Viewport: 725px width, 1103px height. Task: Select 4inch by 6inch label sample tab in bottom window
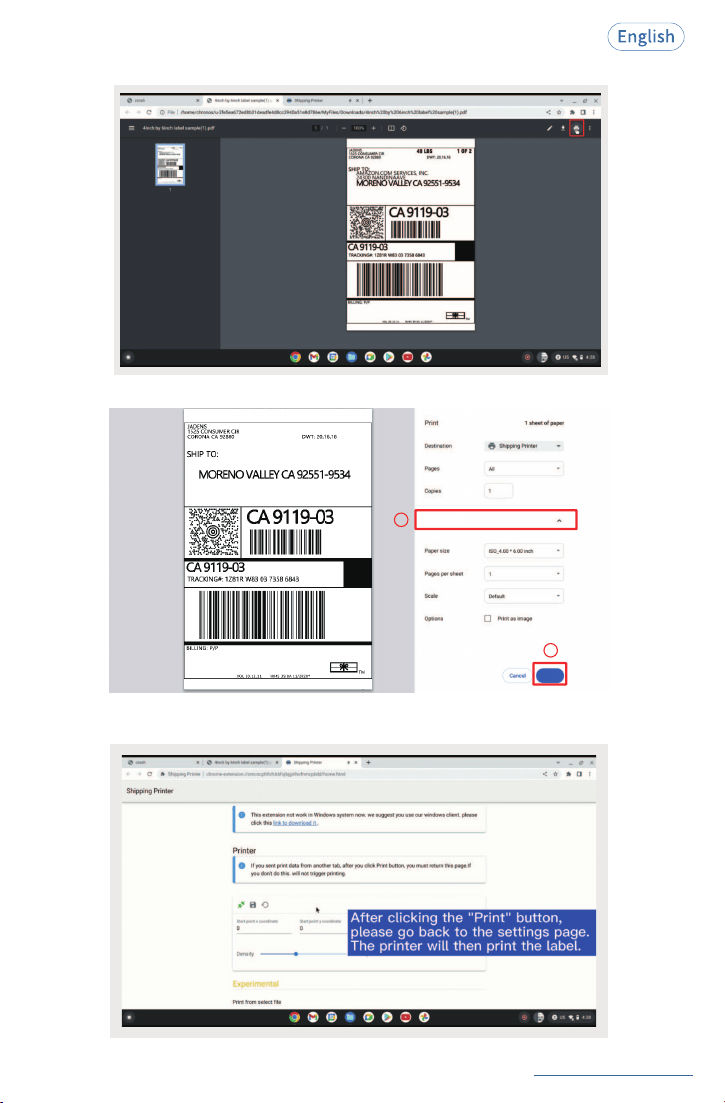(x=242, y=762)
